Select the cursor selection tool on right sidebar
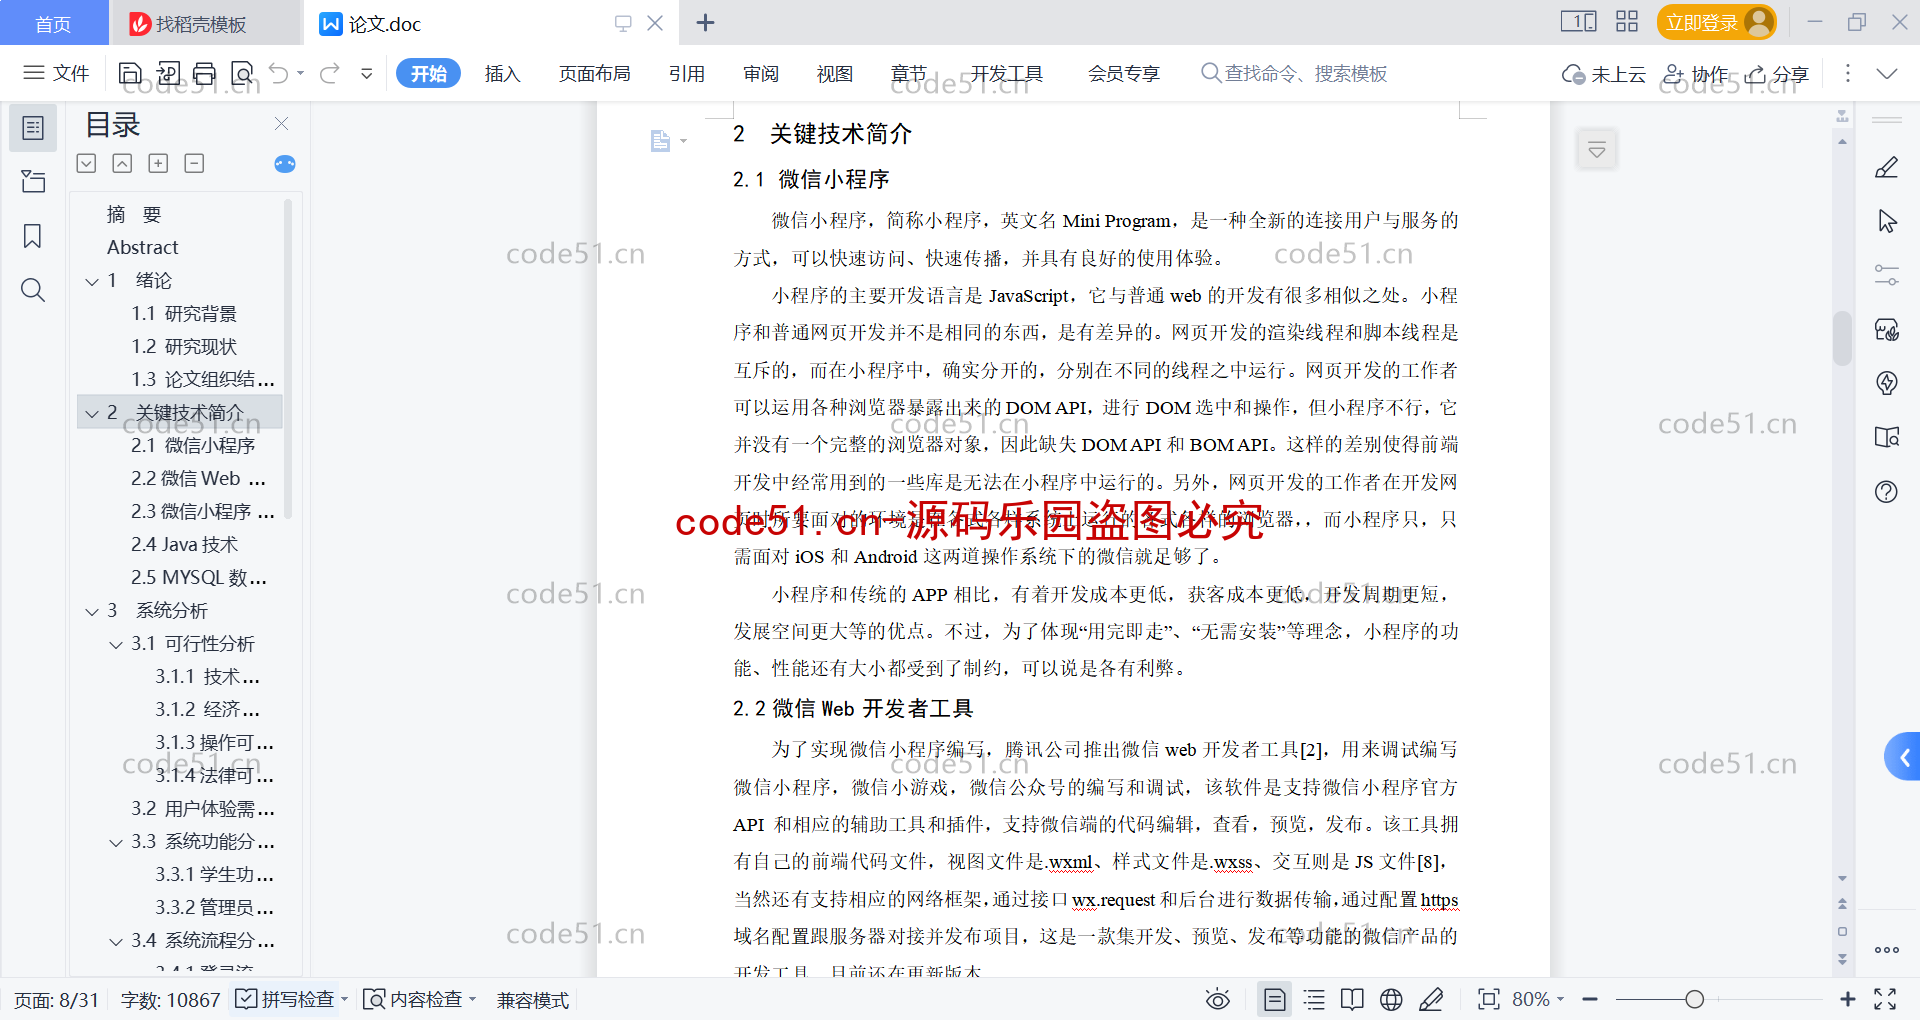This screenshot has height=1020, width=1920. 1886,221
